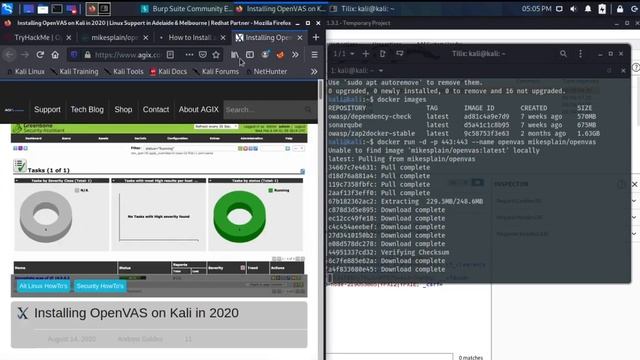Image resolution: width=640 pixels, height=360 pixels.
Task: Open Kali Docs bookmark
Action: (x=168, y=71)
